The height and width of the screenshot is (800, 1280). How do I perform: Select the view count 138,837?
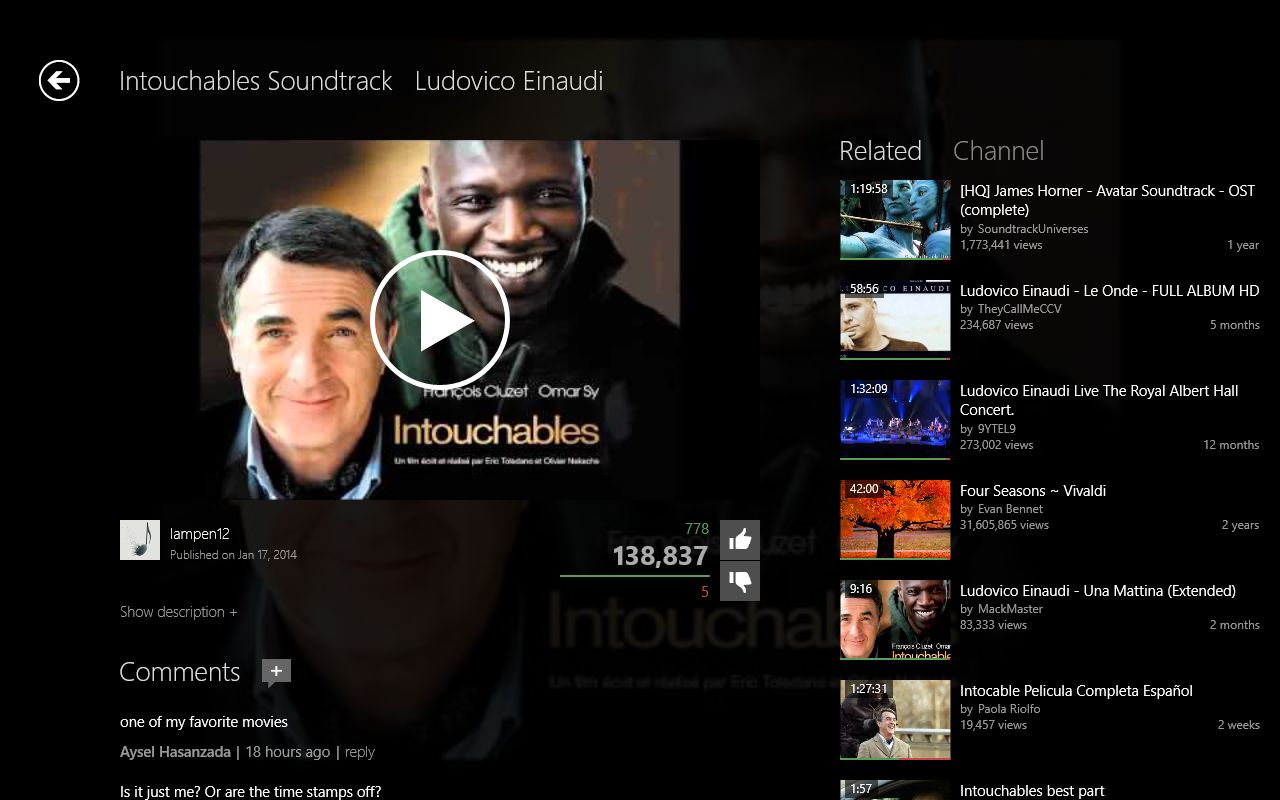[x=660, y=556]
